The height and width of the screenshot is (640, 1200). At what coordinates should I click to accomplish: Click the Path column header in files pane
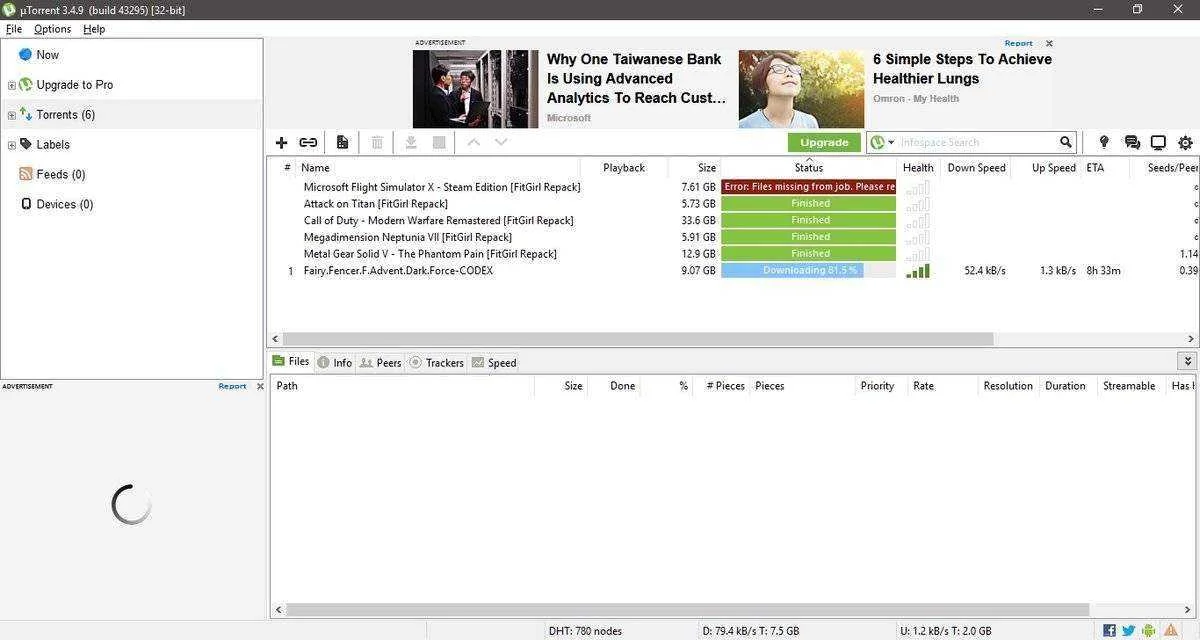point(287,385)
